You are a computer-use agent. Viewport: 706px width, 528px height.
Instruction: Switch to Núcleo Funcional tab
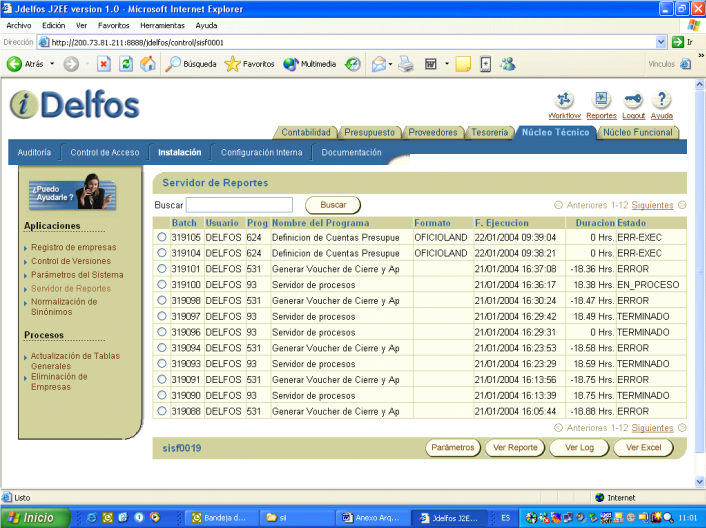638,132
